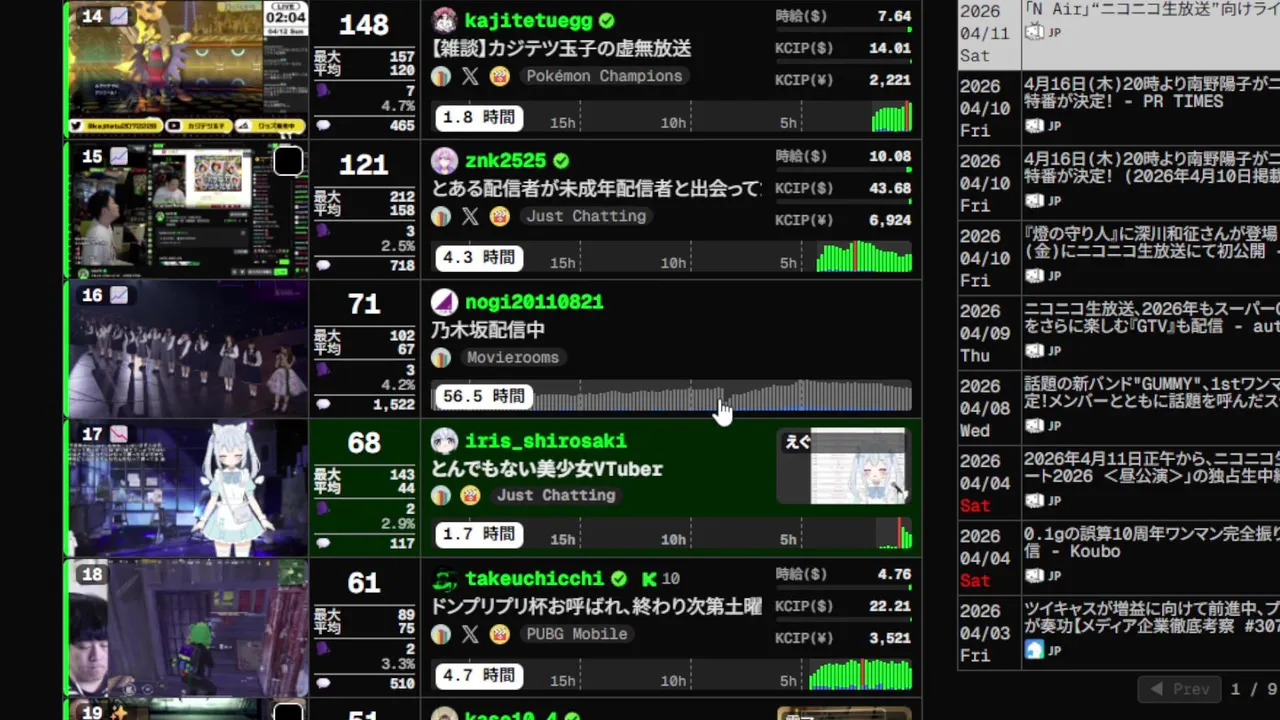Viewport: 1280px width, 720px height.
Task: Open channel iris_shirosaki link
Action: pos(545,441)
